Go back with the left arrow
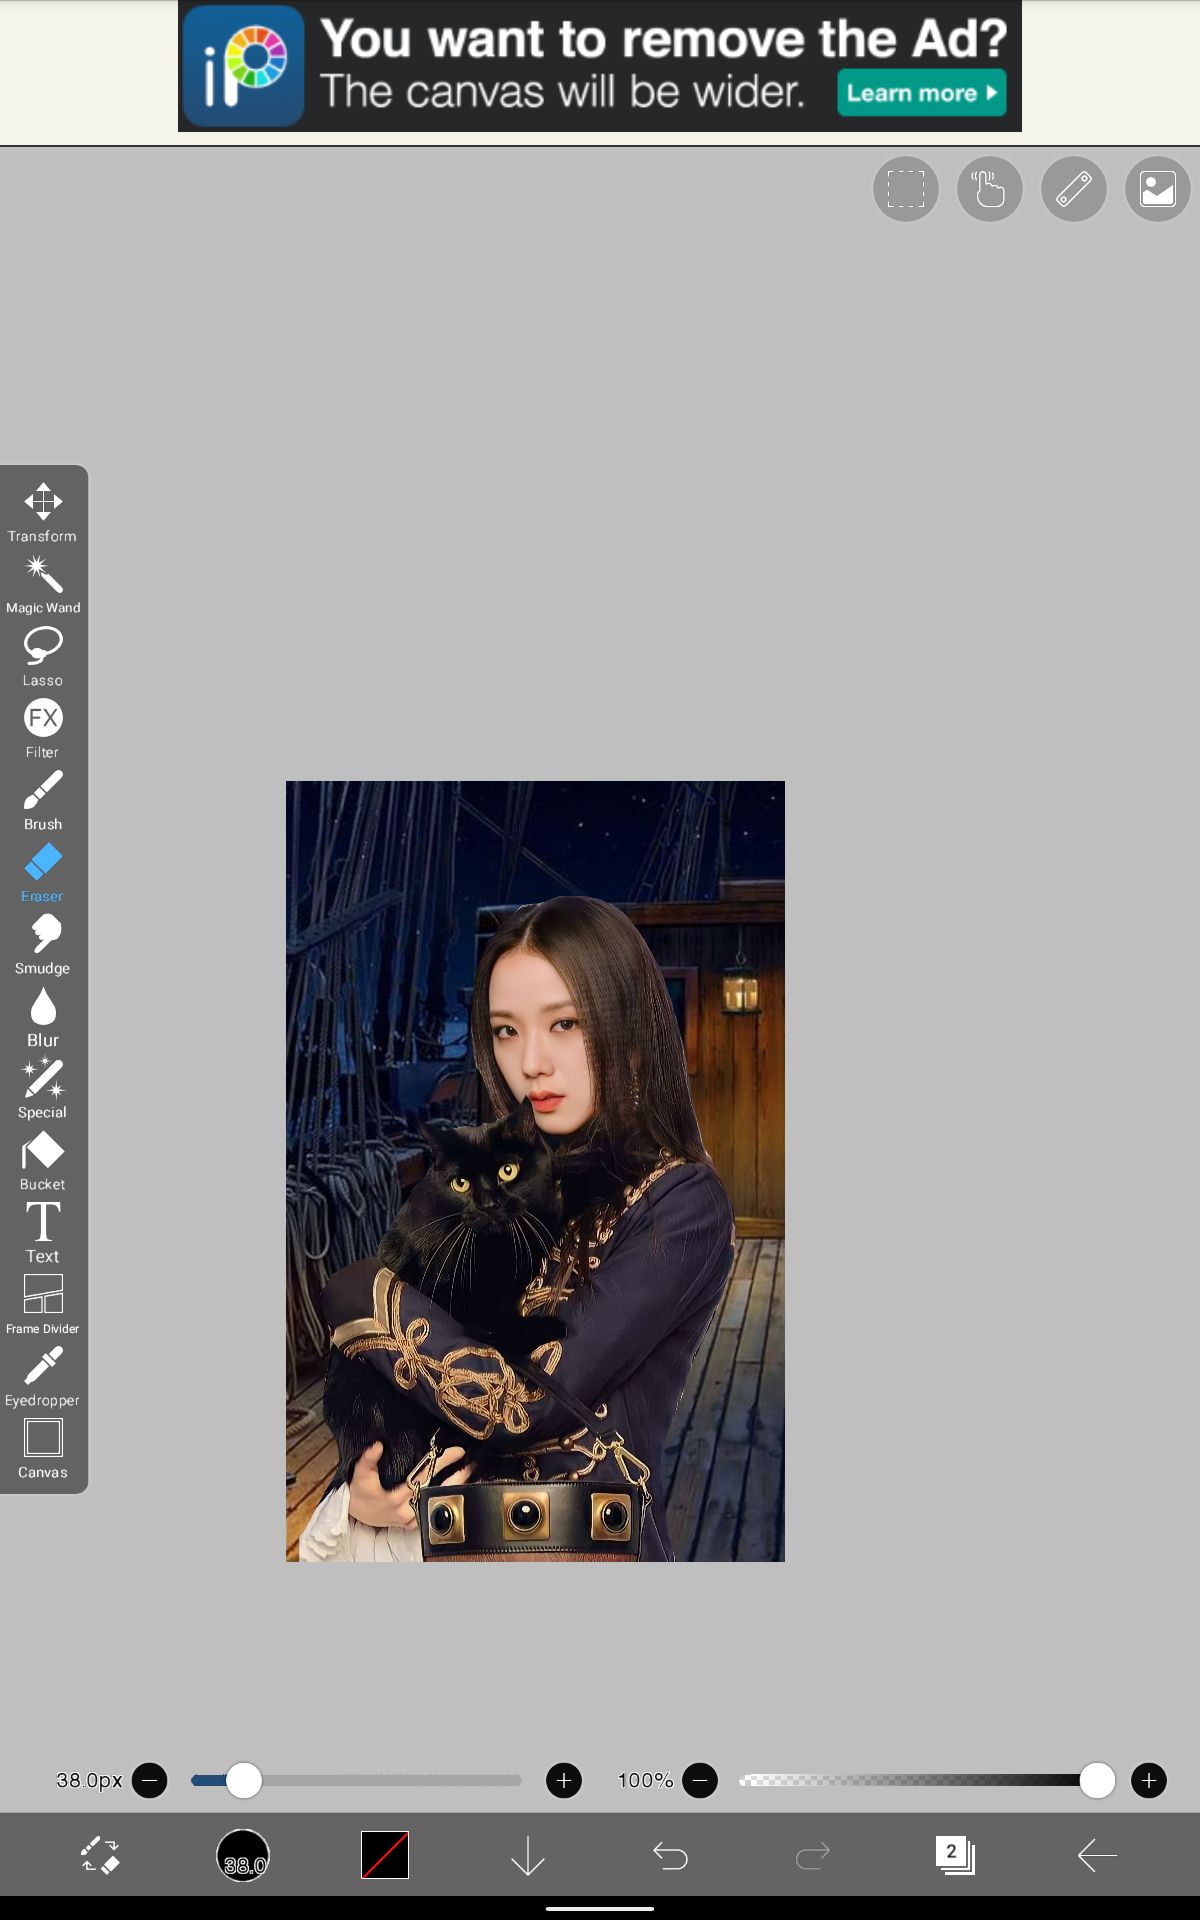Screen dimensions: 1200x1920 (1097, 1855)
